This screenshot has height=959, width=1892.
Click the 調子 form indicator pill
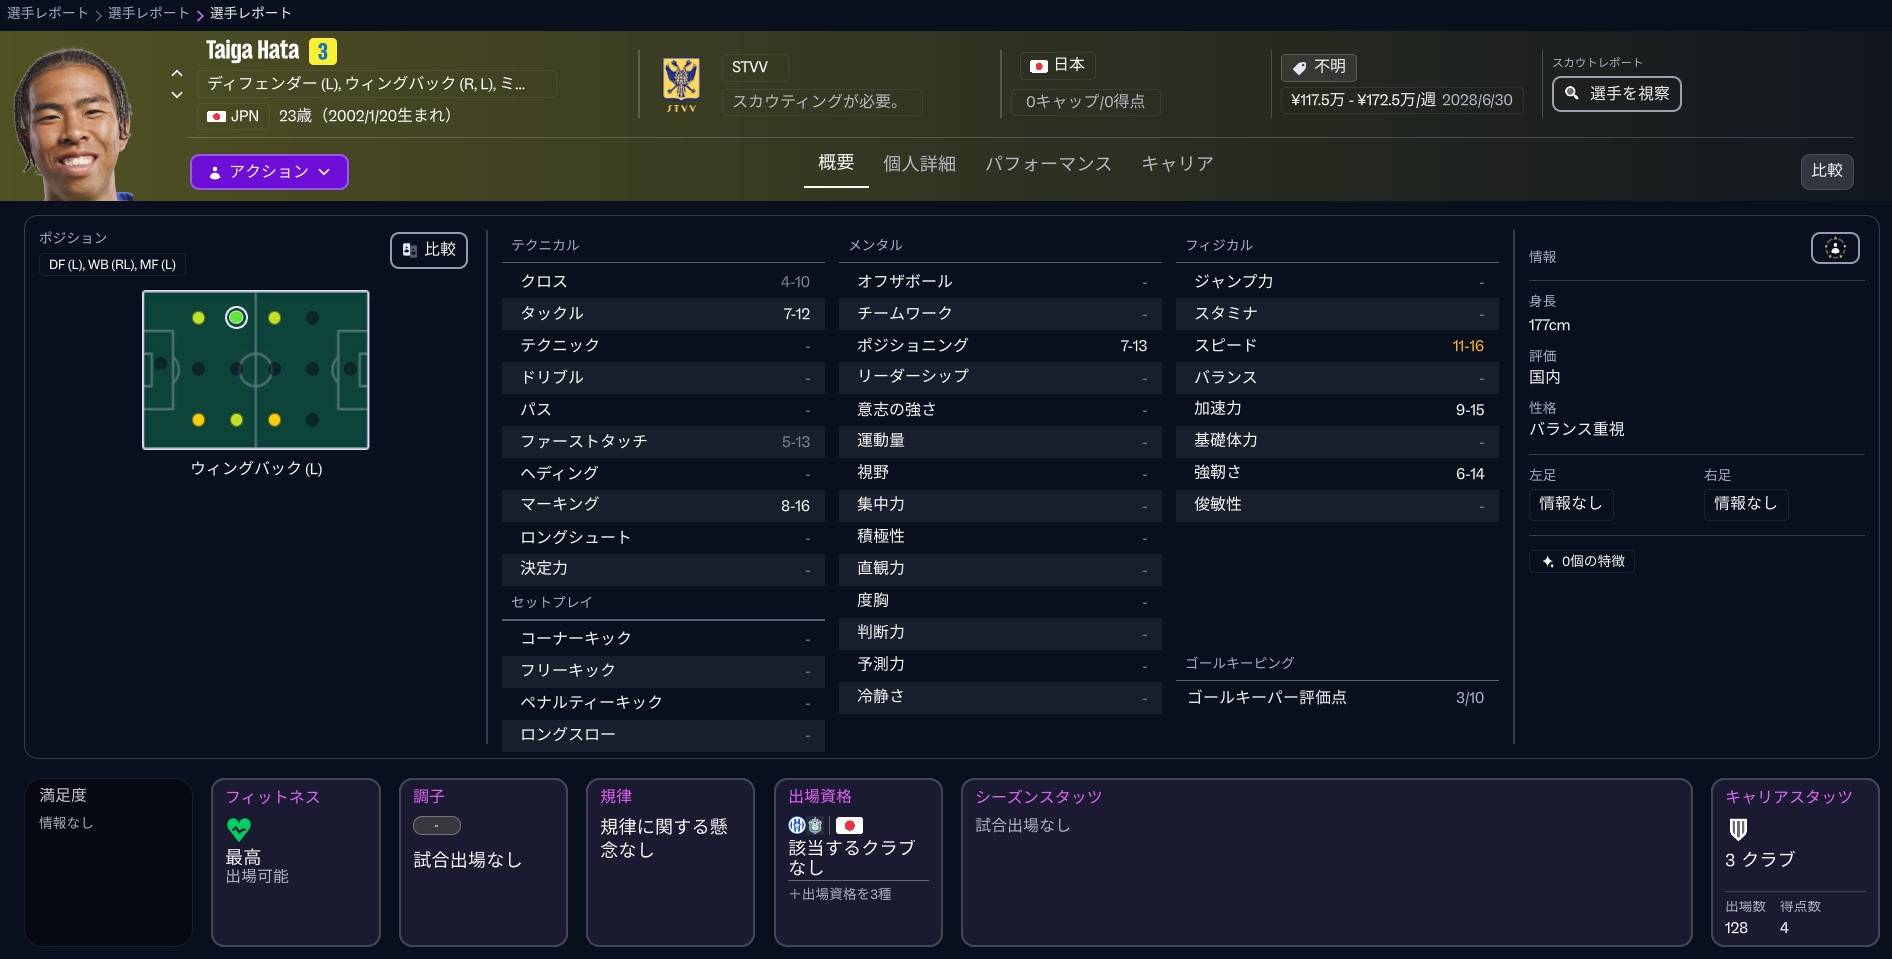[436, 826]
